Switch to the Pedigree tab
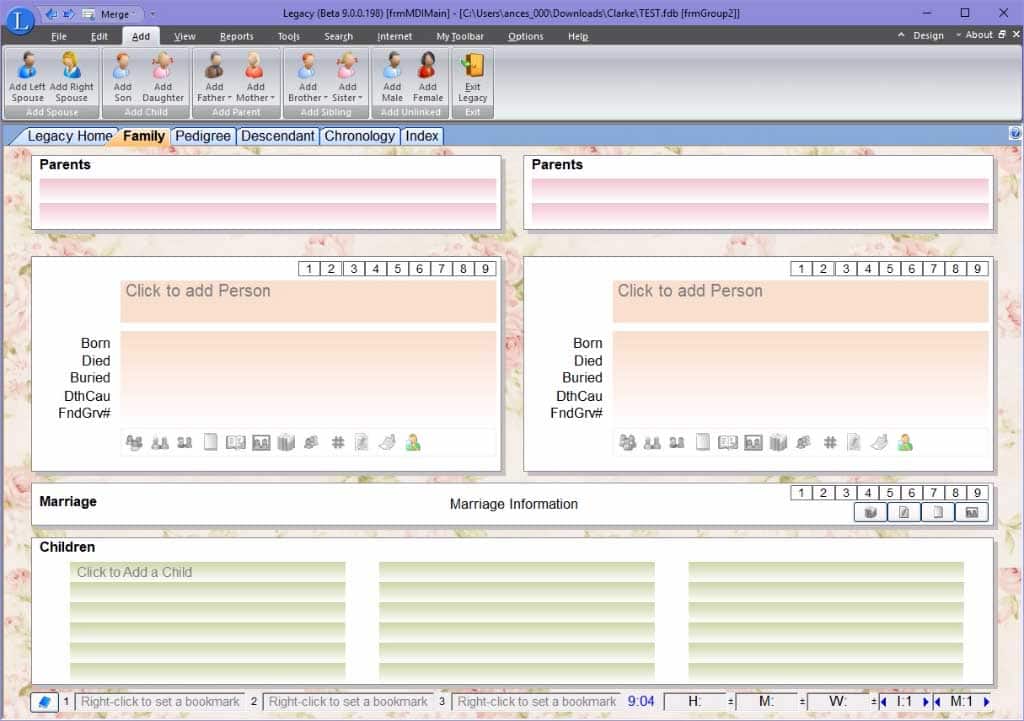1024x721 pixels. point(203,136)
